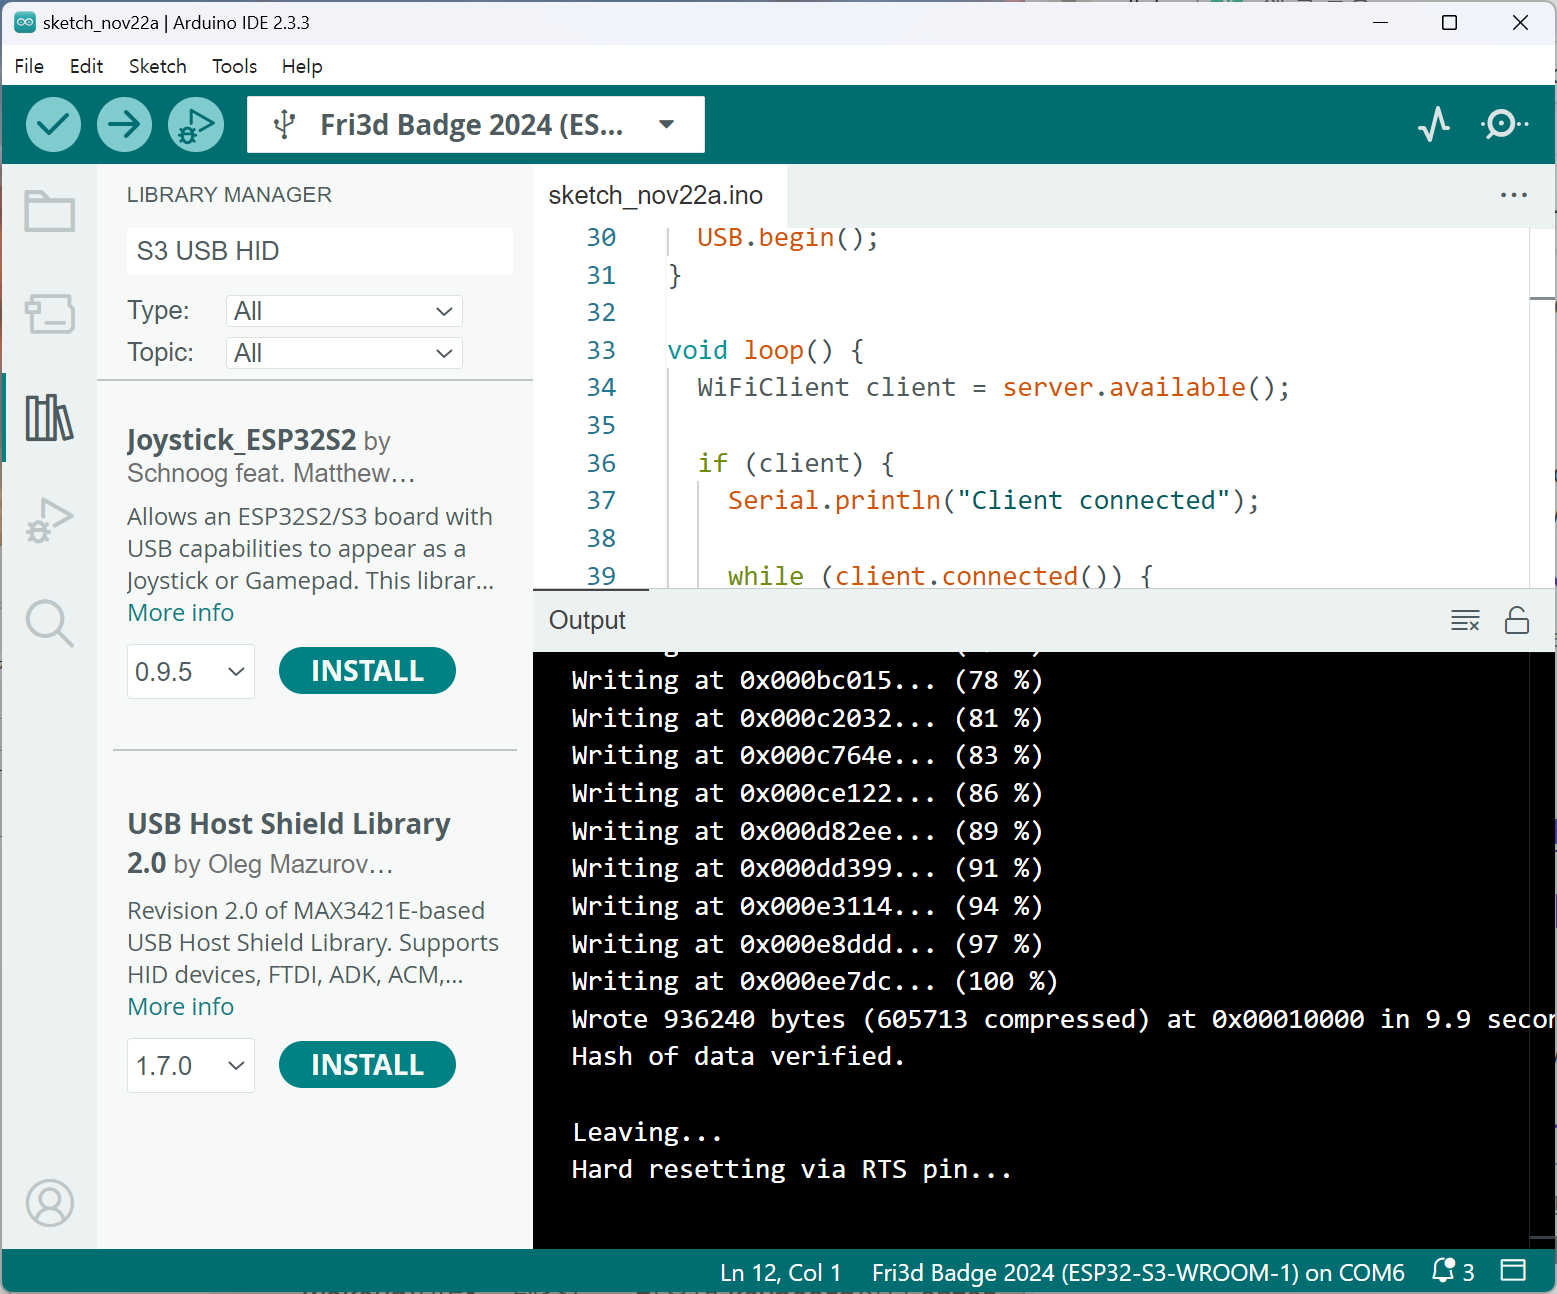Open the Edit menu

point(86,66)
